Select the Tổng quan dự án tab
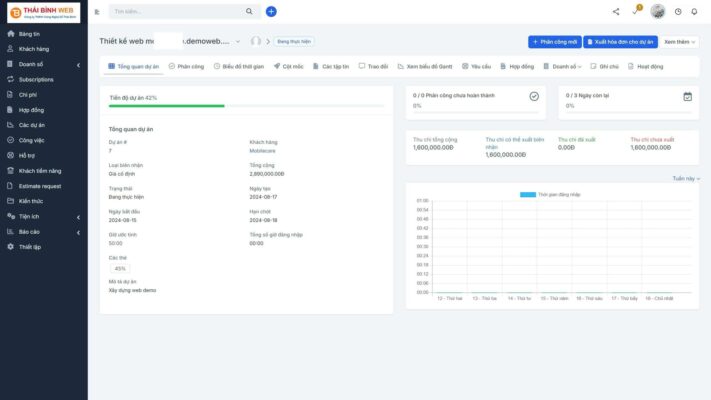 pos(134,66)
